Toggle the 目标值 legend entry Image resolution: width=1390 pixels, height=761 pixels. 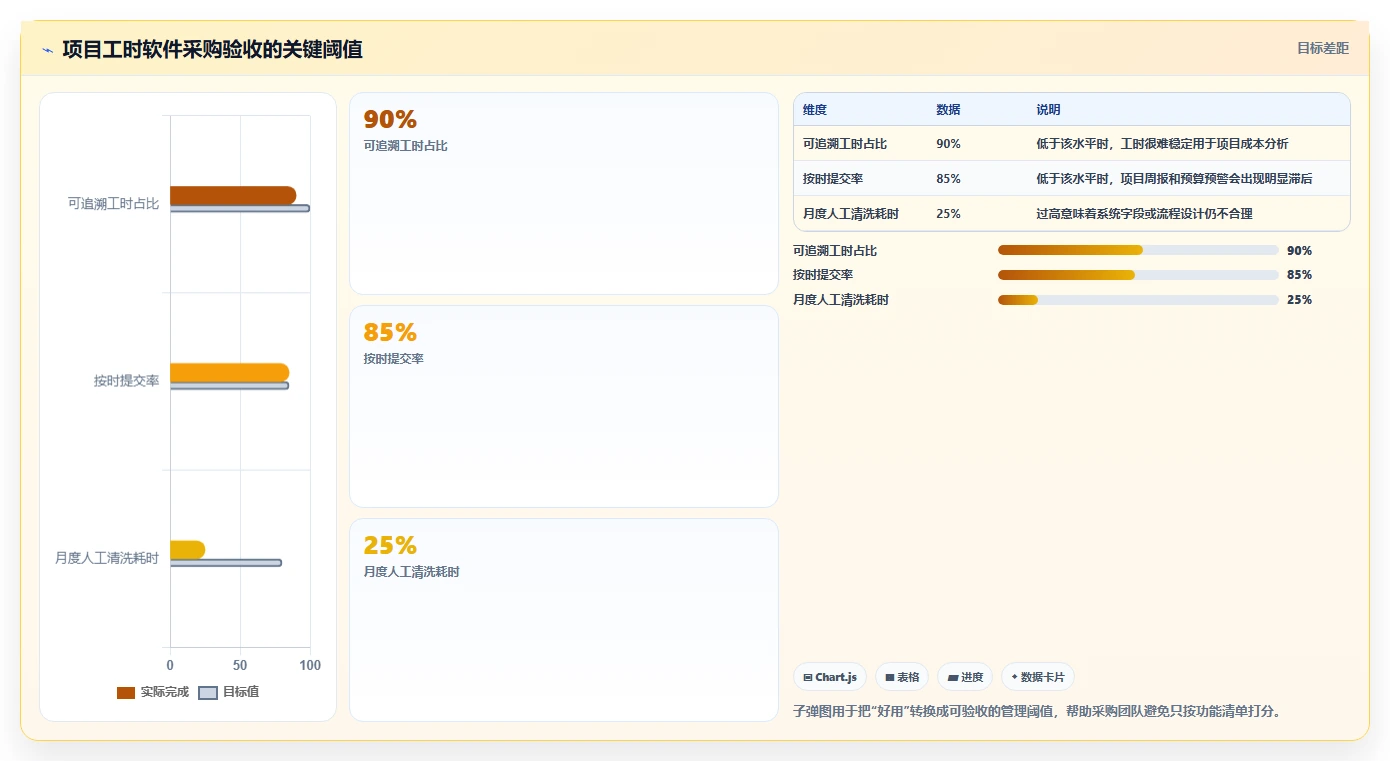pos(229,692)
